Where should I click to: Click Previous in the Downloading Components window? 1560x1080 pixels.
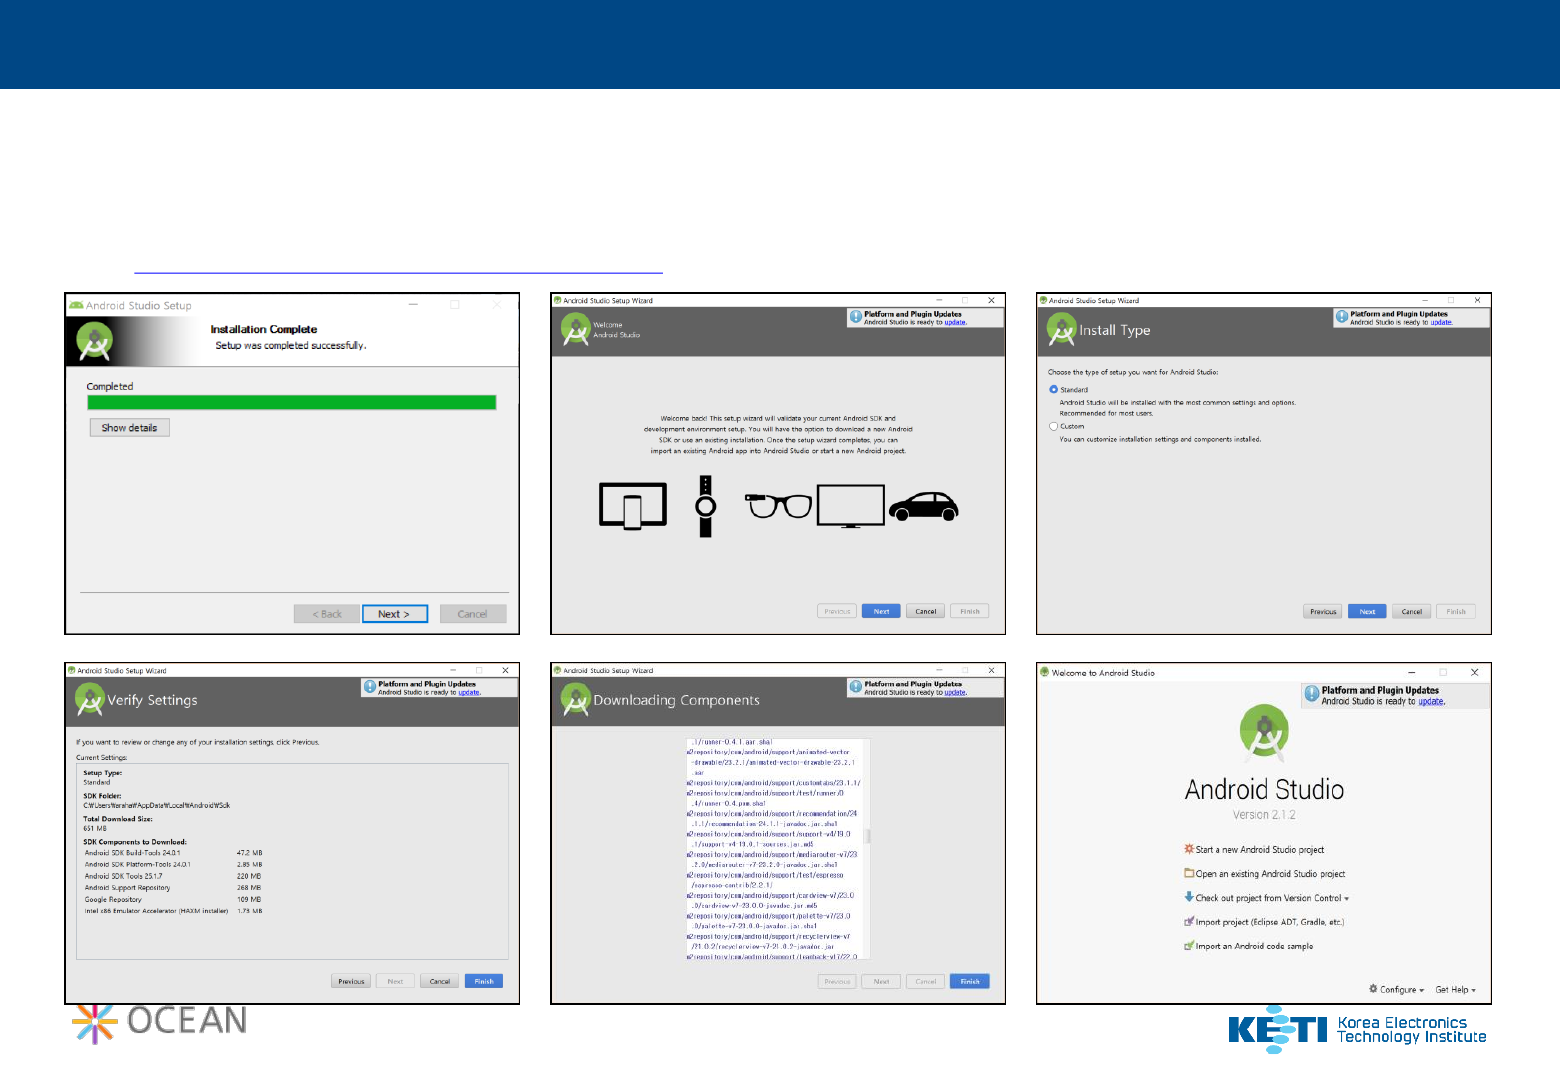click(x=837, y=981)
